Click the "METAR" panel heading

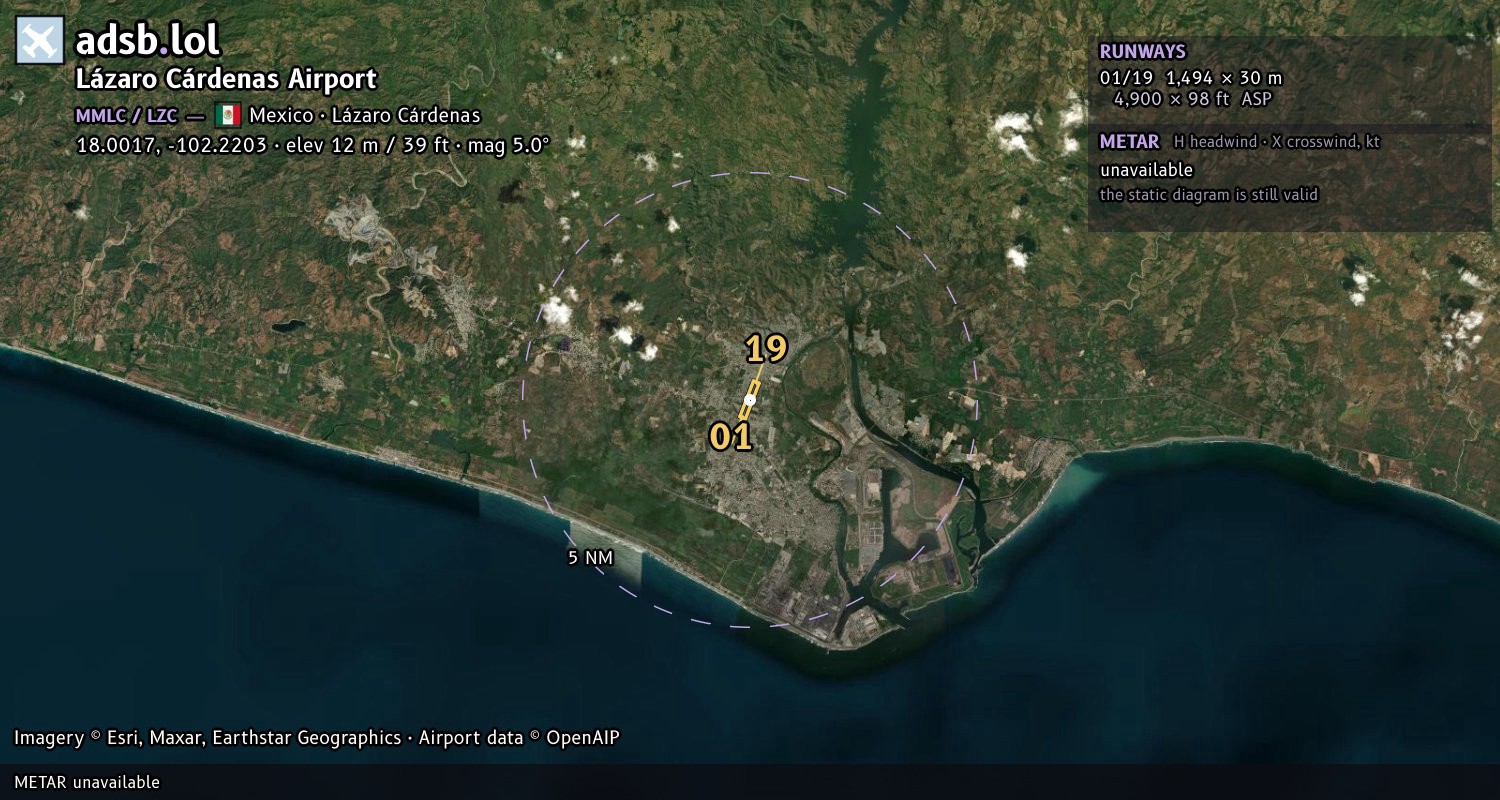(1129, 142)
